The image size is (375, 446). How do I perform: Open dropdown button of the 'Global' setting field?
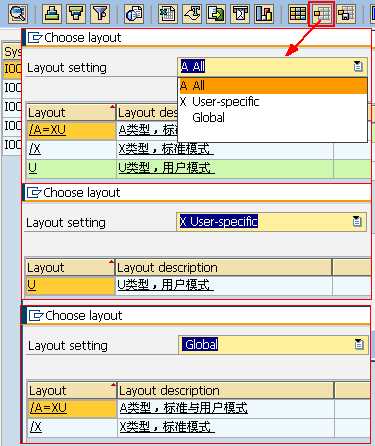point(359,344)
